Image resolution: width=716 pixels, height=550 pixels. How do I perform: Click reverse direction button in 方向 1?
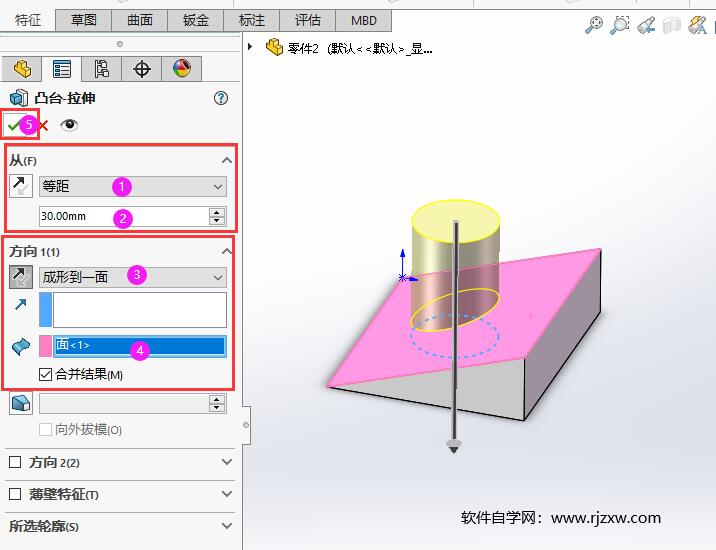pos(21,277)
